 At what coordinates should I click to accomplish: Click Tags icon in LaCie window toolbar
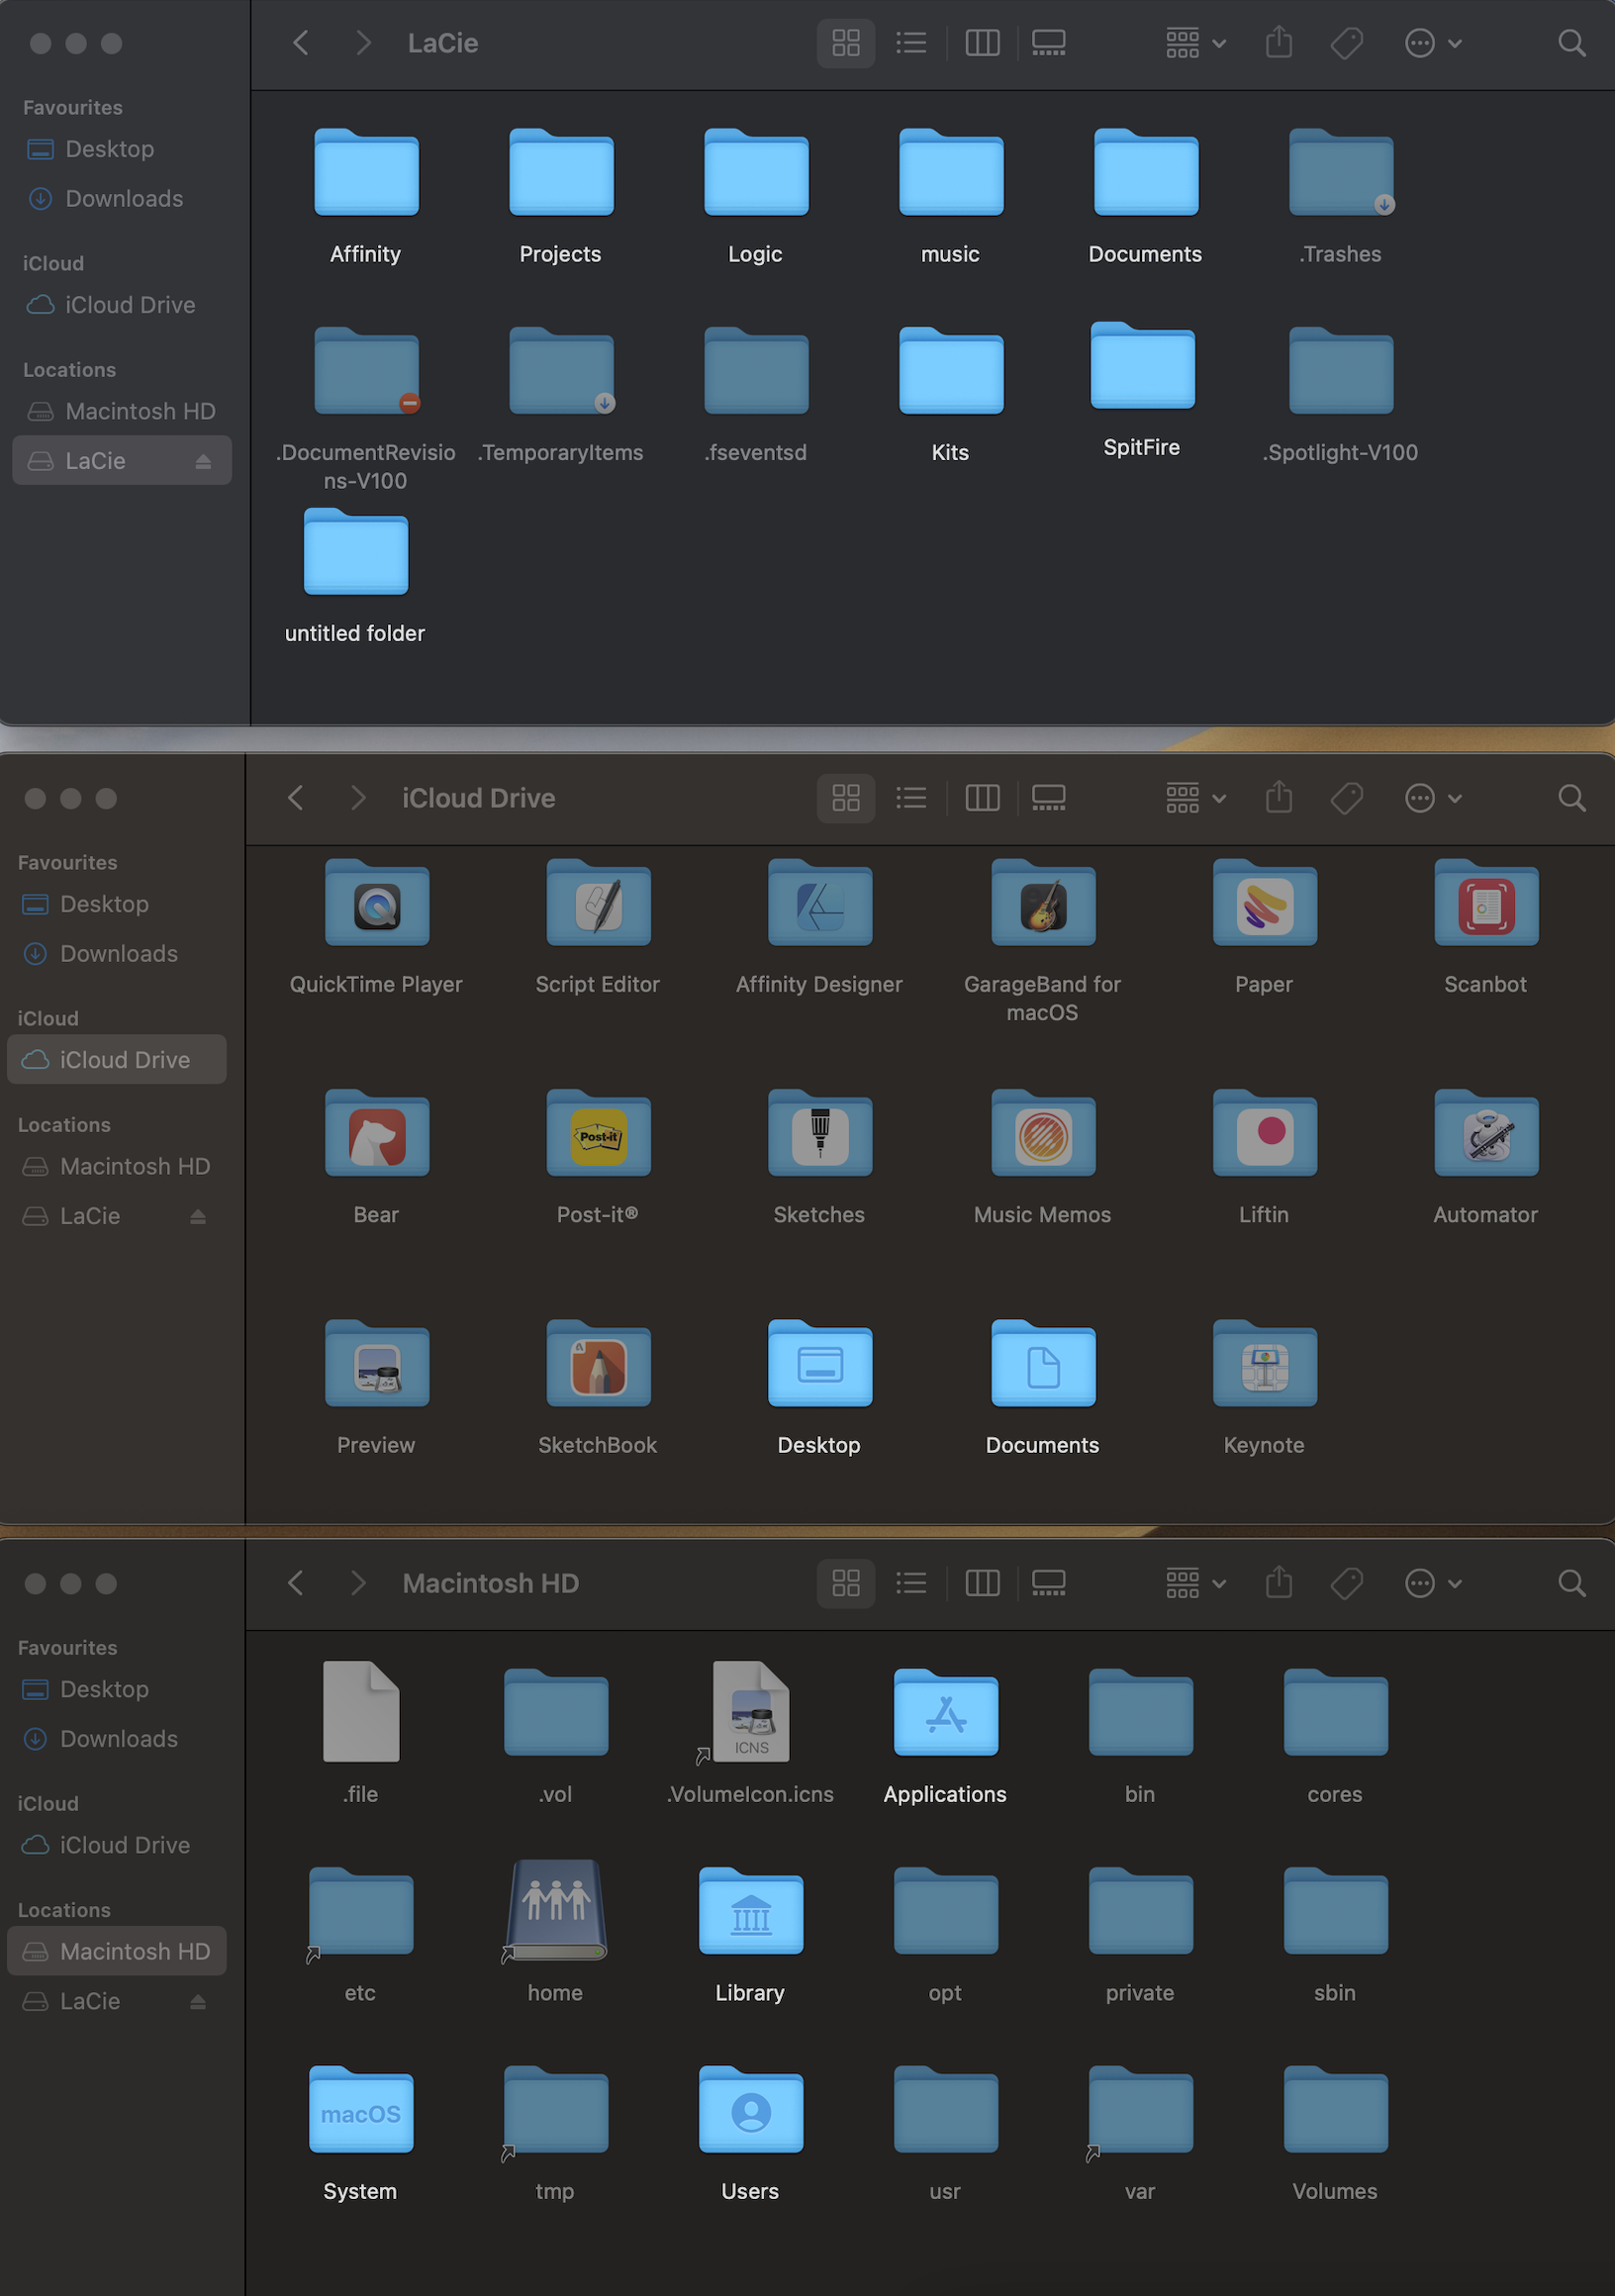click(x=1347, y=43)
